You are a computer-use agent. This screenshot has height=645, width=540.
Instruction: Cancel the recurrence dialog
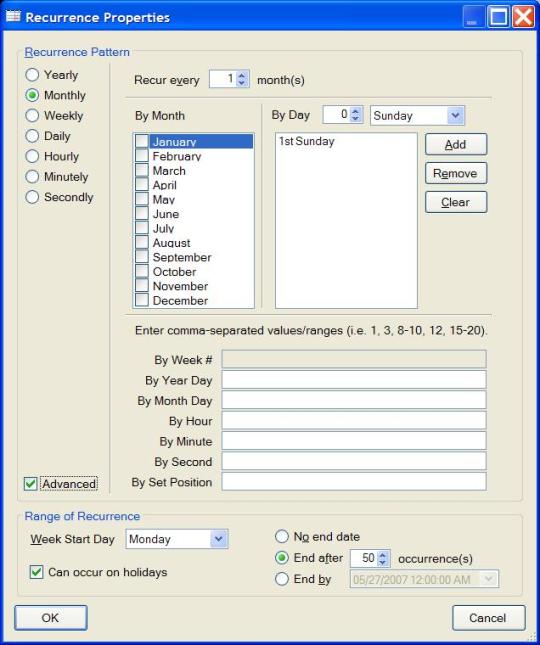click(x=488, y=617)
